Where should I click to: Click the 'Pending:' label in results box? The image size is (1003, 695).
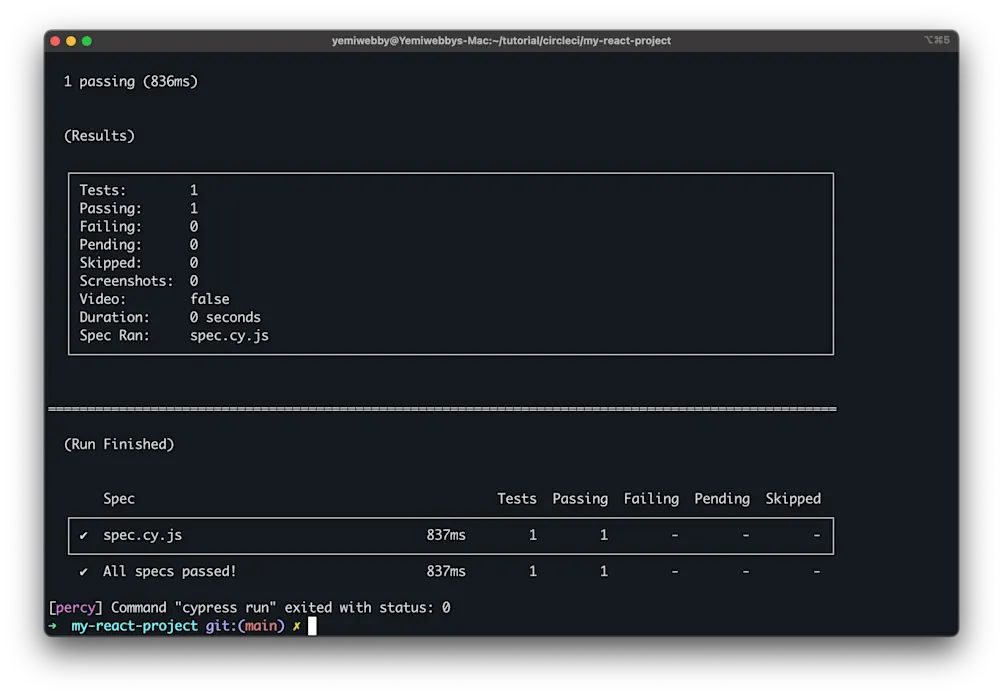pos(110,245)
